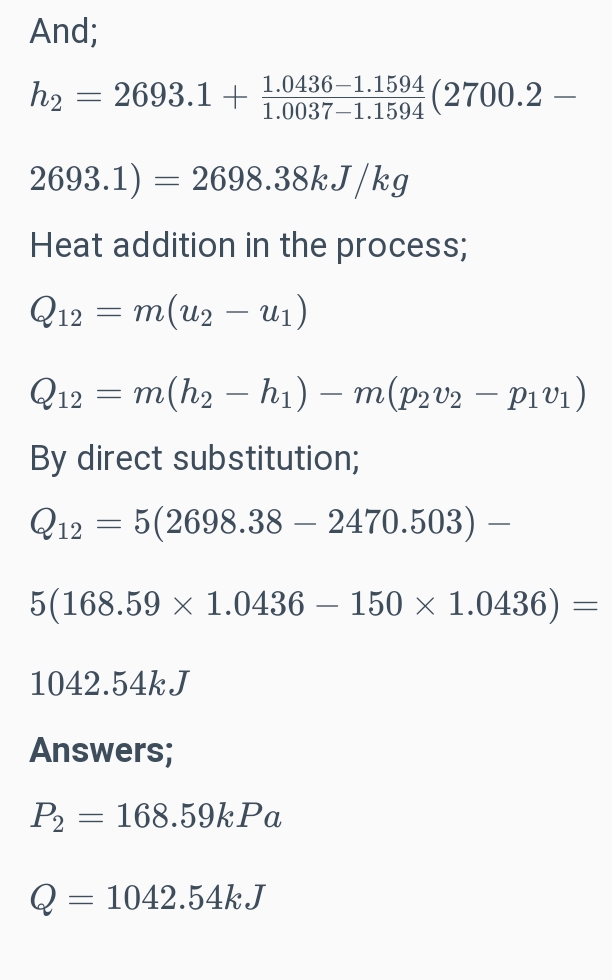This screenshot has height=980, width=612.
Task: Click the "And;" text at top
Action: tap(64, 32)
